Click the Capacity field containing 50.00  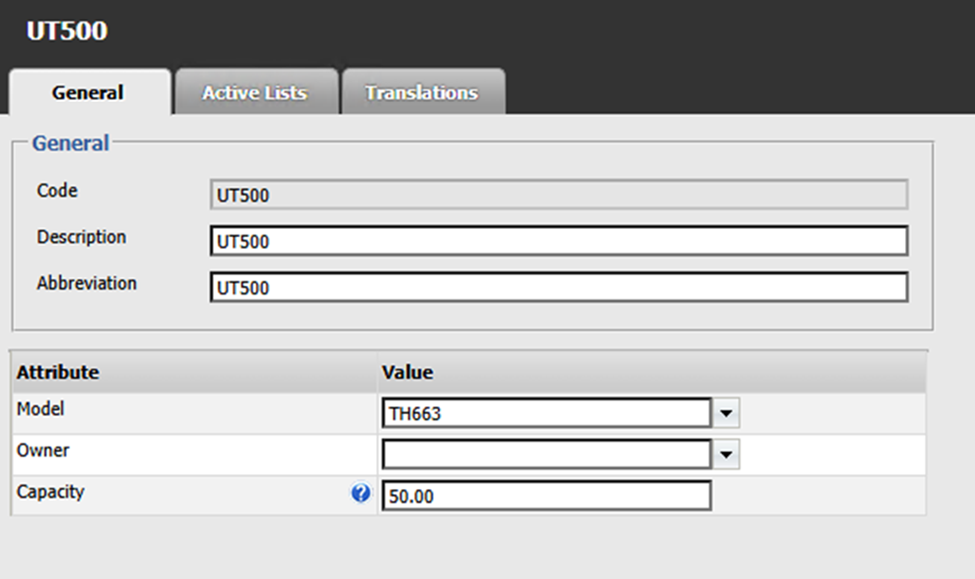546,496
